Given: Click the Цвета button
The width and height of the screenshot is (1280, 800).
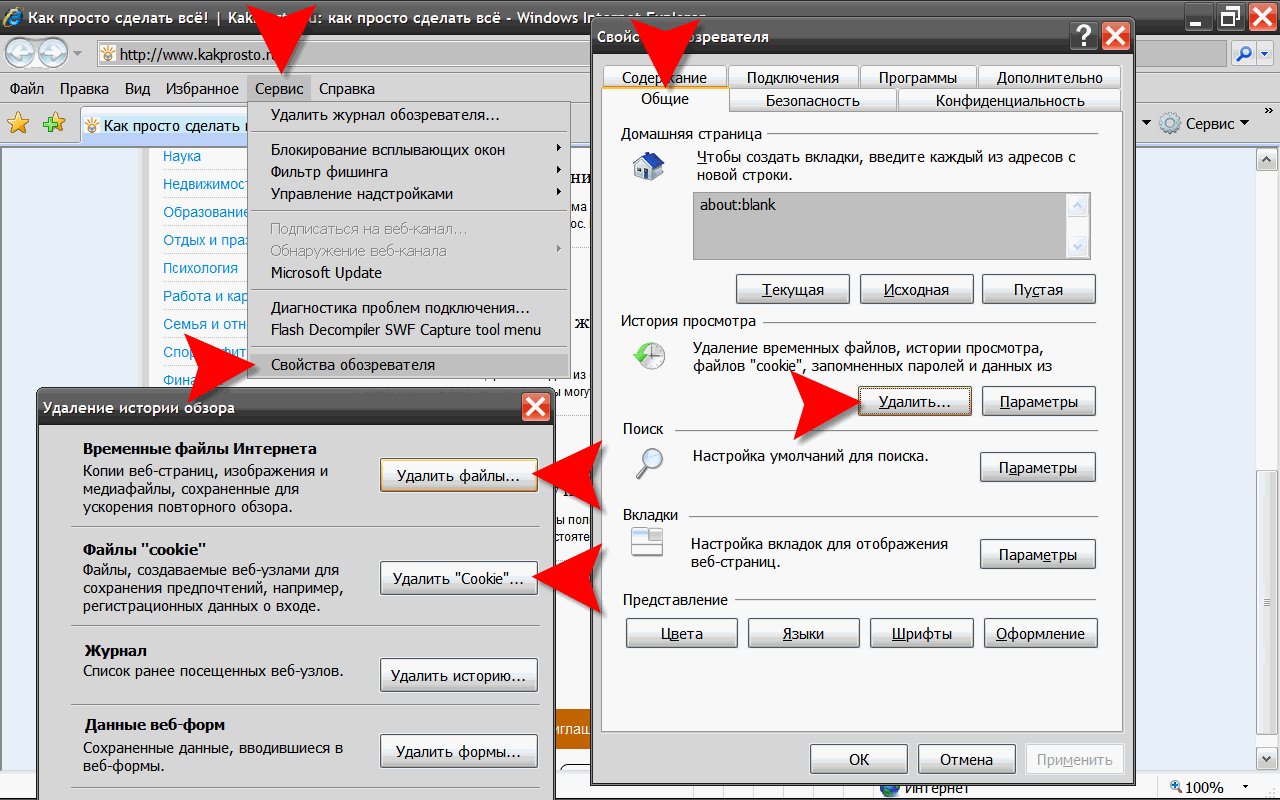Looking at the screenshot, I should pos(682,633).
